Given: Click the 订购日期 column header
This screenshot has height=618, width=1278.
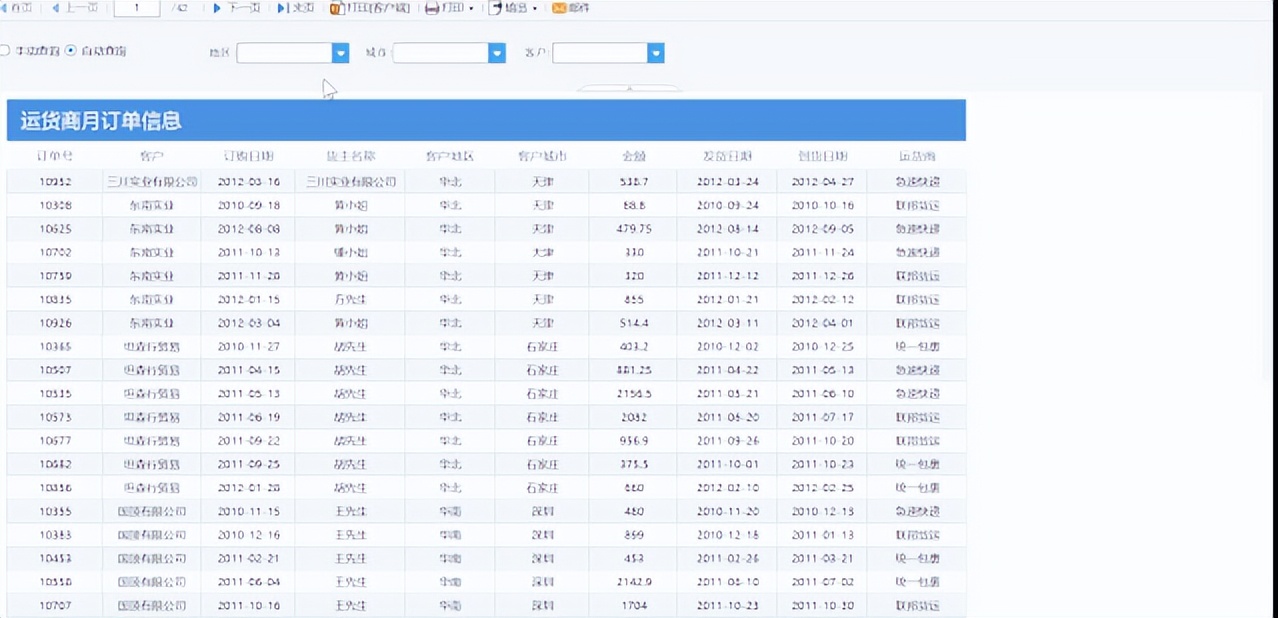Looking at the screenshot, I should click(x=250, y=157).
